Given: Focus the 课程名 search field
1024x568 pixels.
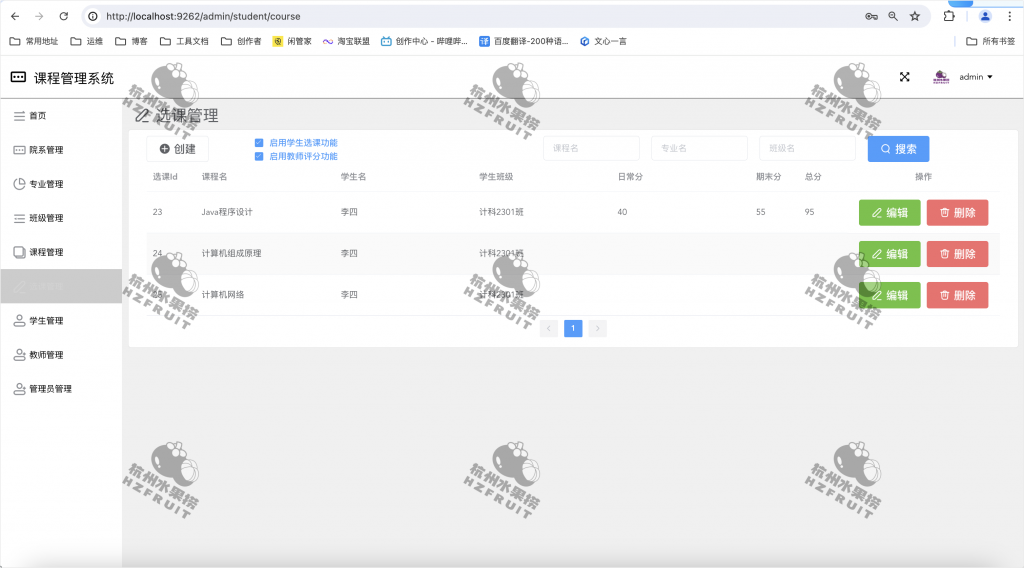Looking at the screenshot, I should click(x=591, y=148).
